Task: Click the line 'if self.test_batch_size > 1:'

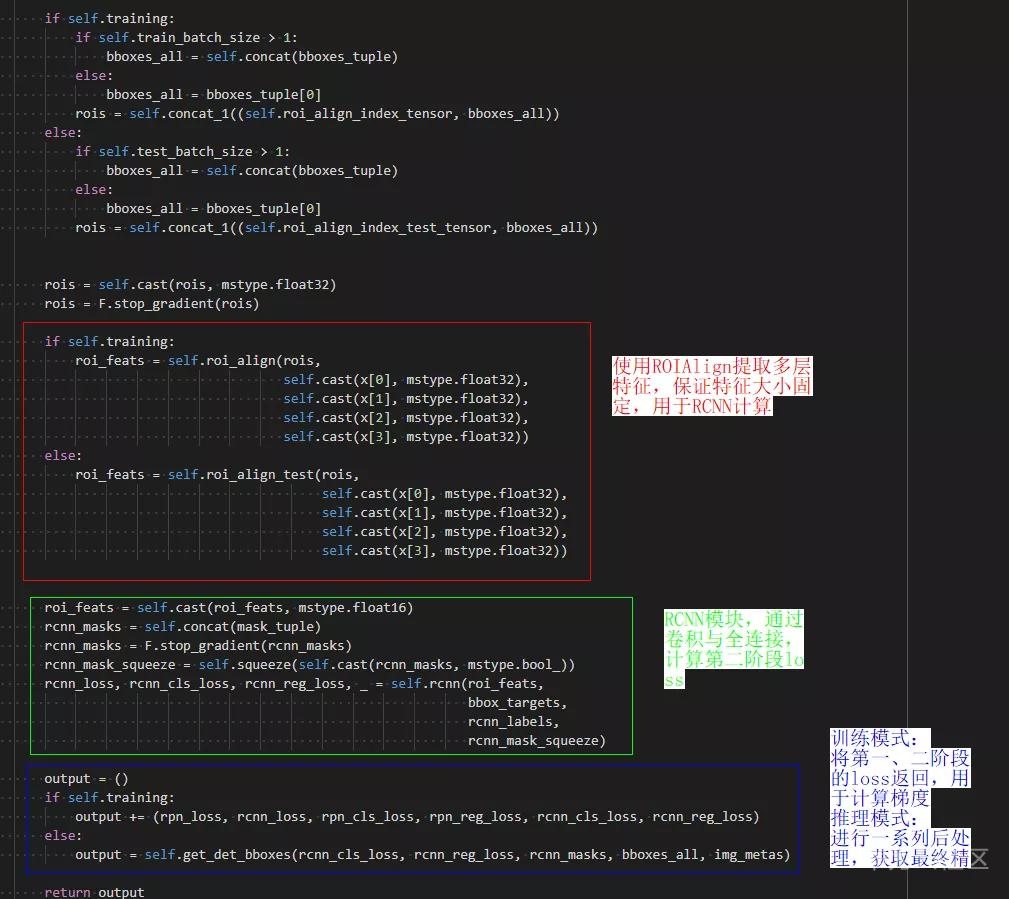Action: pyautogui.click(x=182, y=152)
